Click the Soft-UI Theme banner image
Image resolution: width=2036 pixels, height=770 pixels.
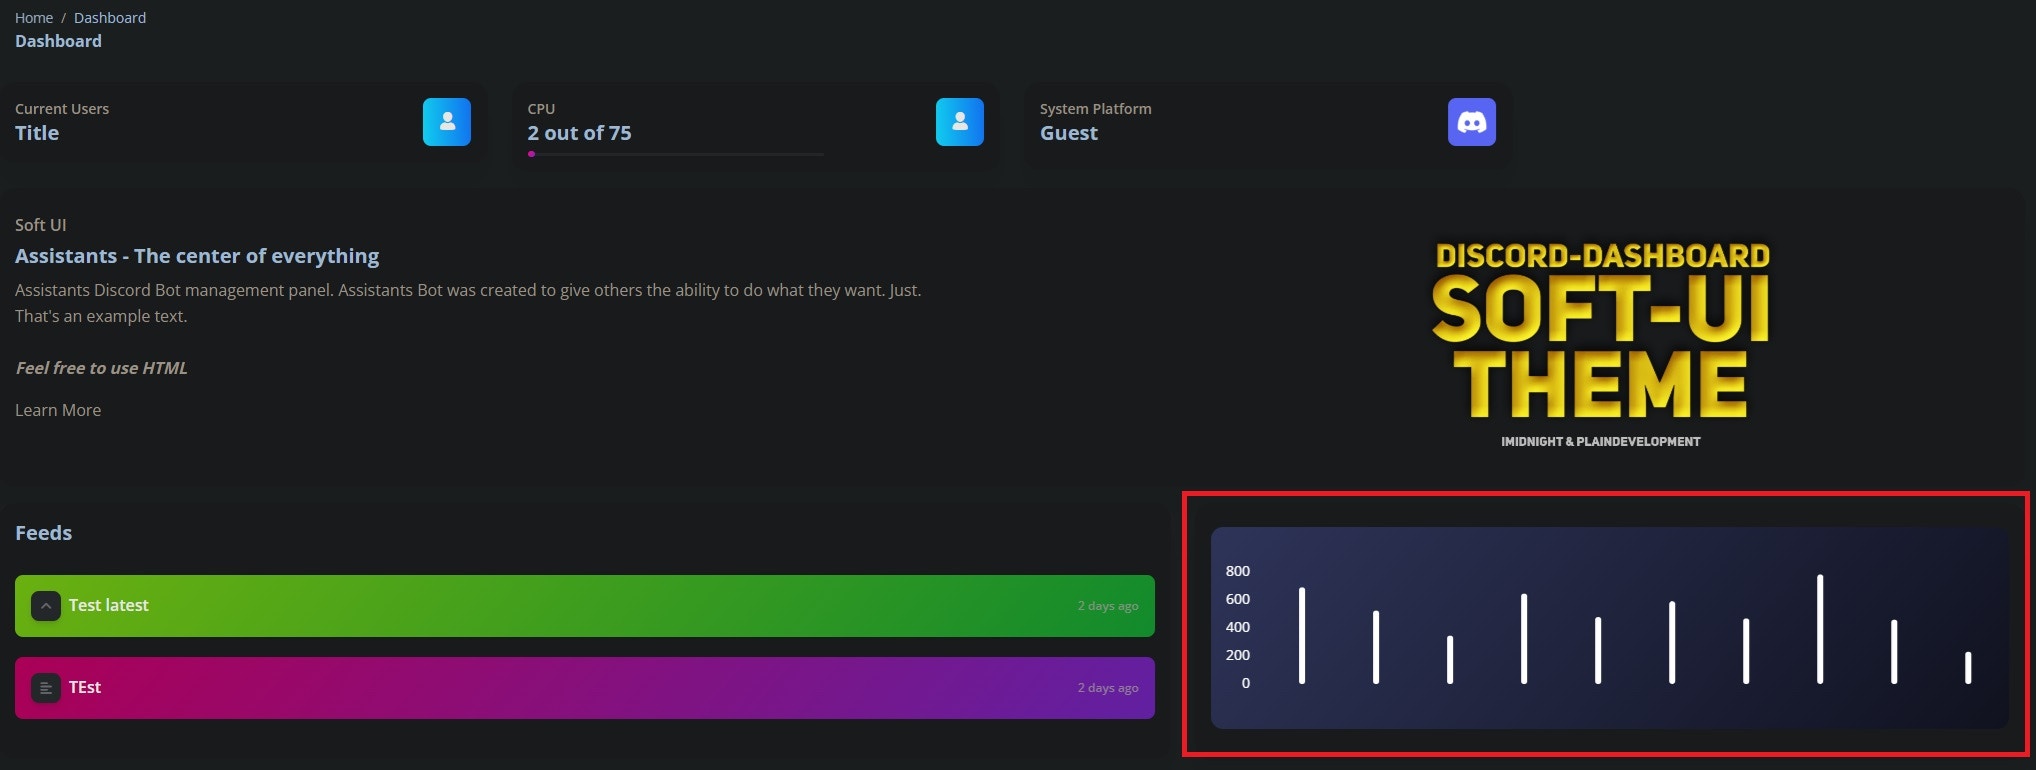click(1601, 343)
